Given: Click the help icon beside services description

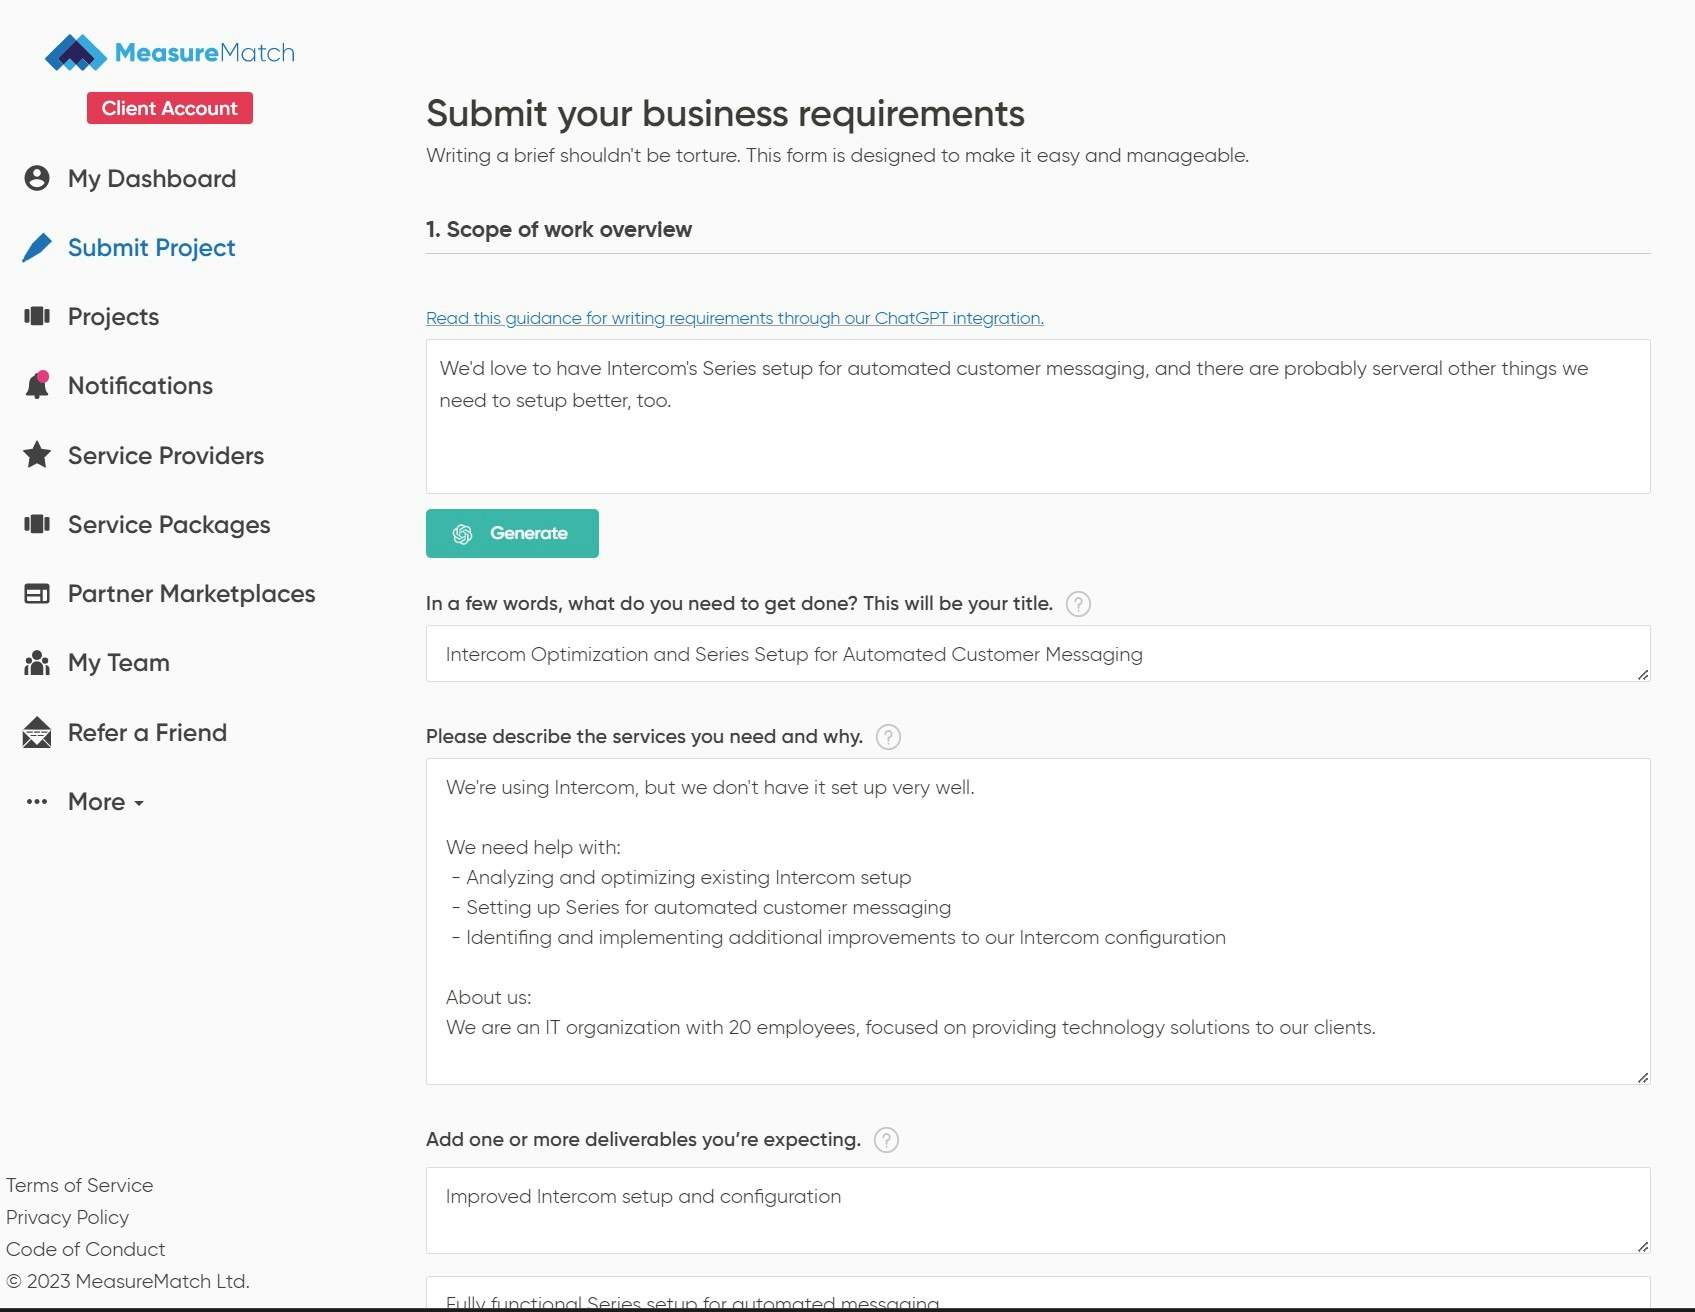Looking at the screenshot, I should (888, 737).
